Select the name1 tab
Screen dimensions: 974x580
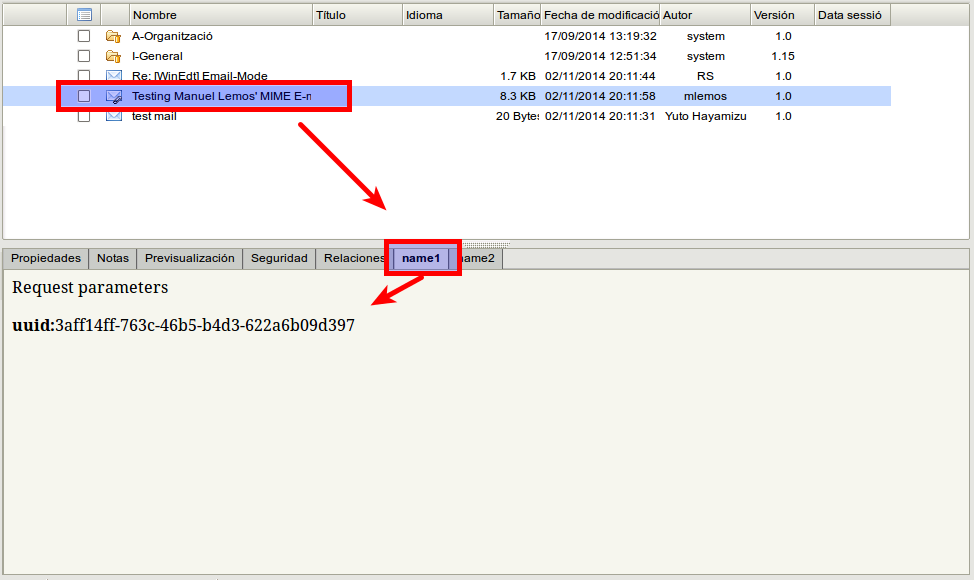(x=421, y=258)
